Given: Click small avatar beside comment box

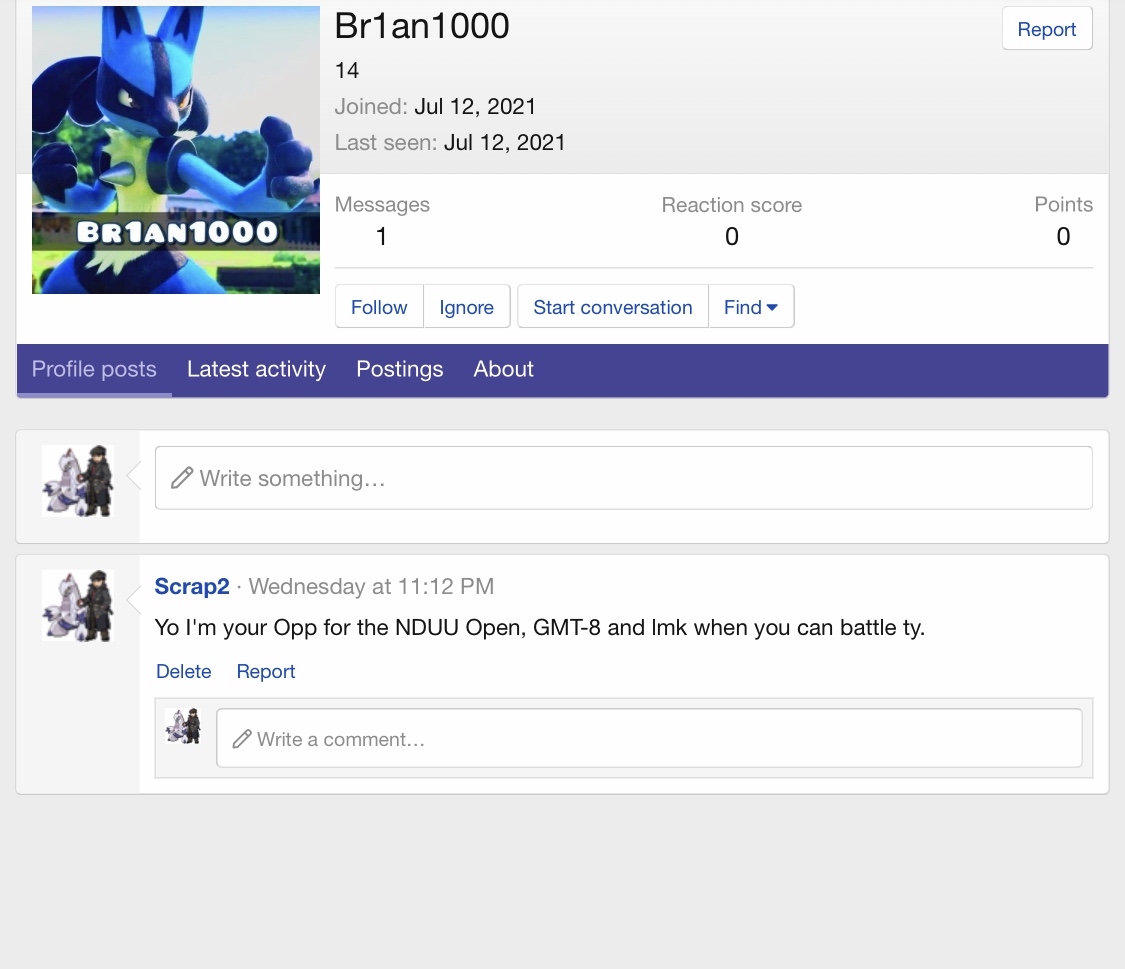Looking at the screenshot, I should coord(183,726).
